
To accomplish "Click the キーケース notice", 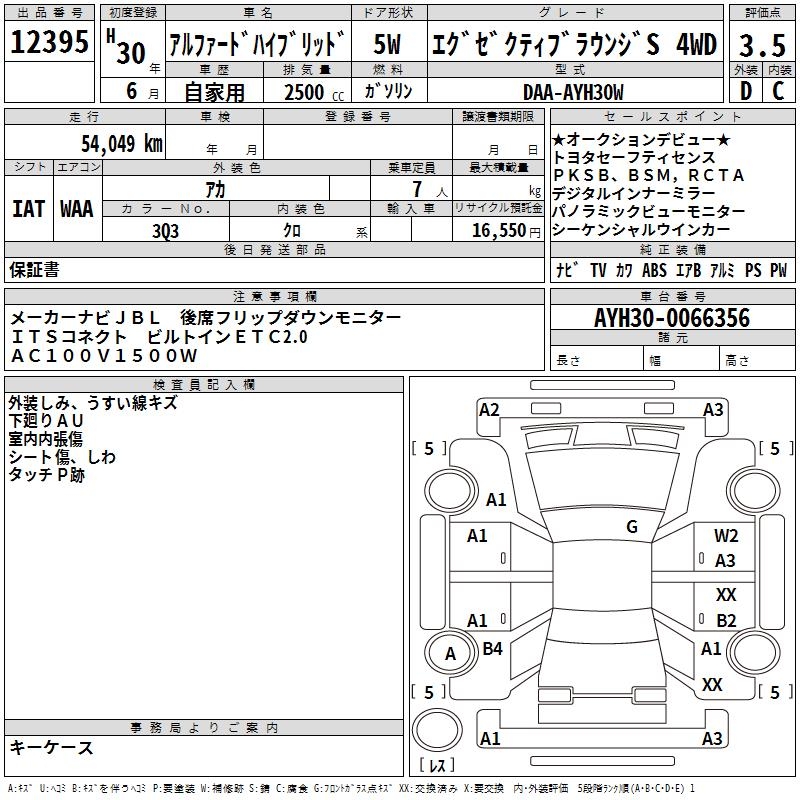I will click(x=52, y=747).
